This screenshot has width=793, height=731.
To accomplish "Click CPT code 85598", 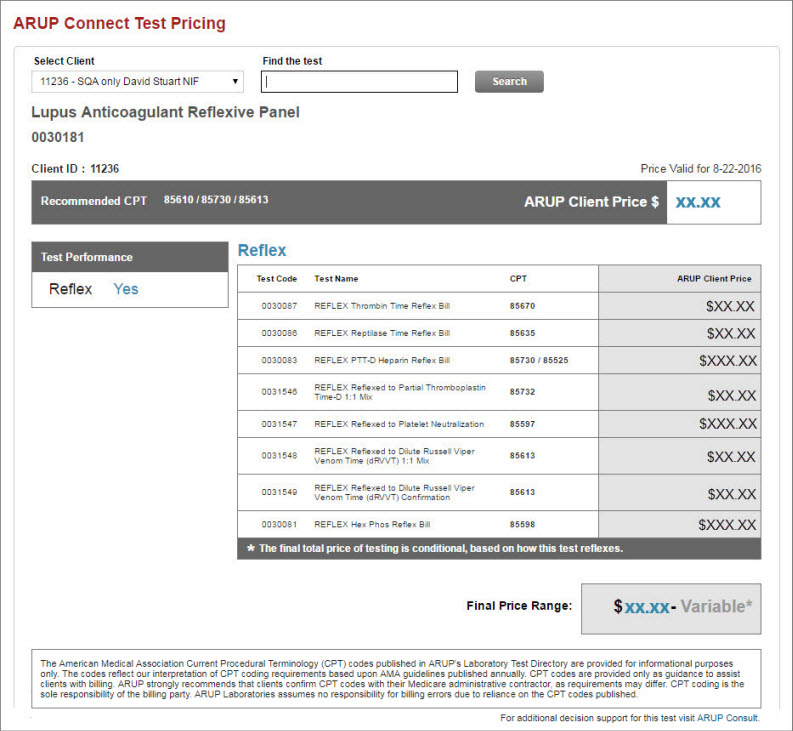I will [522, 524].
